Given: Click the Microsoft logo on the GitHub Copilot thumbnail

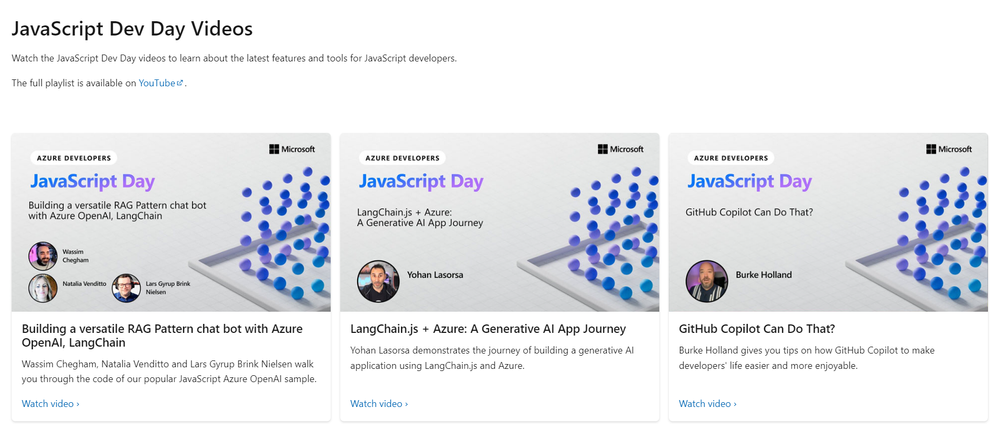Looking at the screenshot, I should click(x=949, y=149).
